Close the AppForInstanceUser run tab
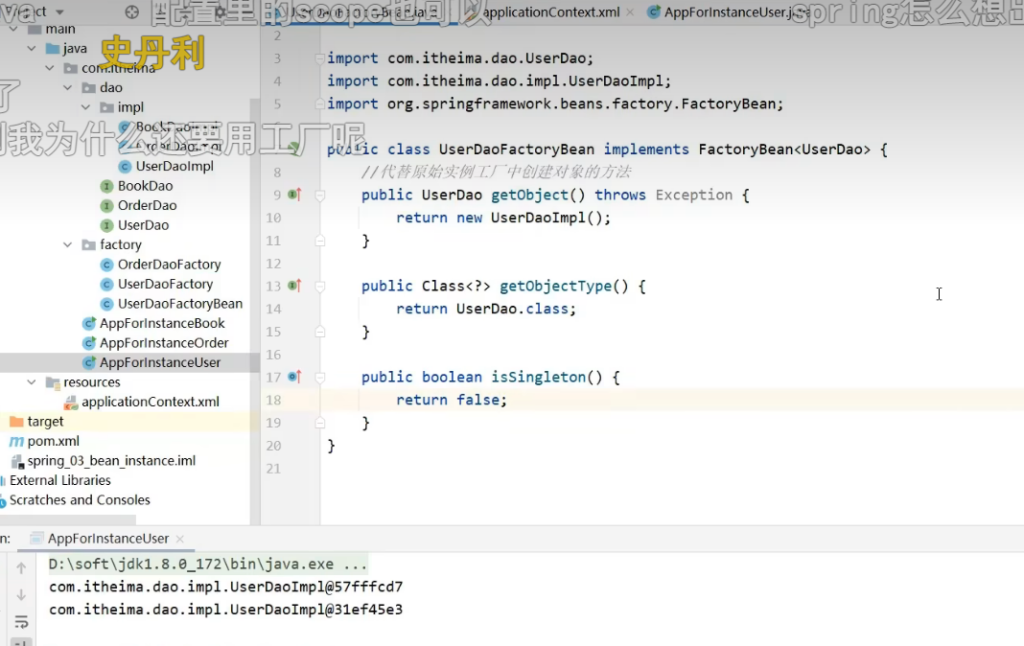Viewport: 1024px width, 646px height. pos(180,539)
